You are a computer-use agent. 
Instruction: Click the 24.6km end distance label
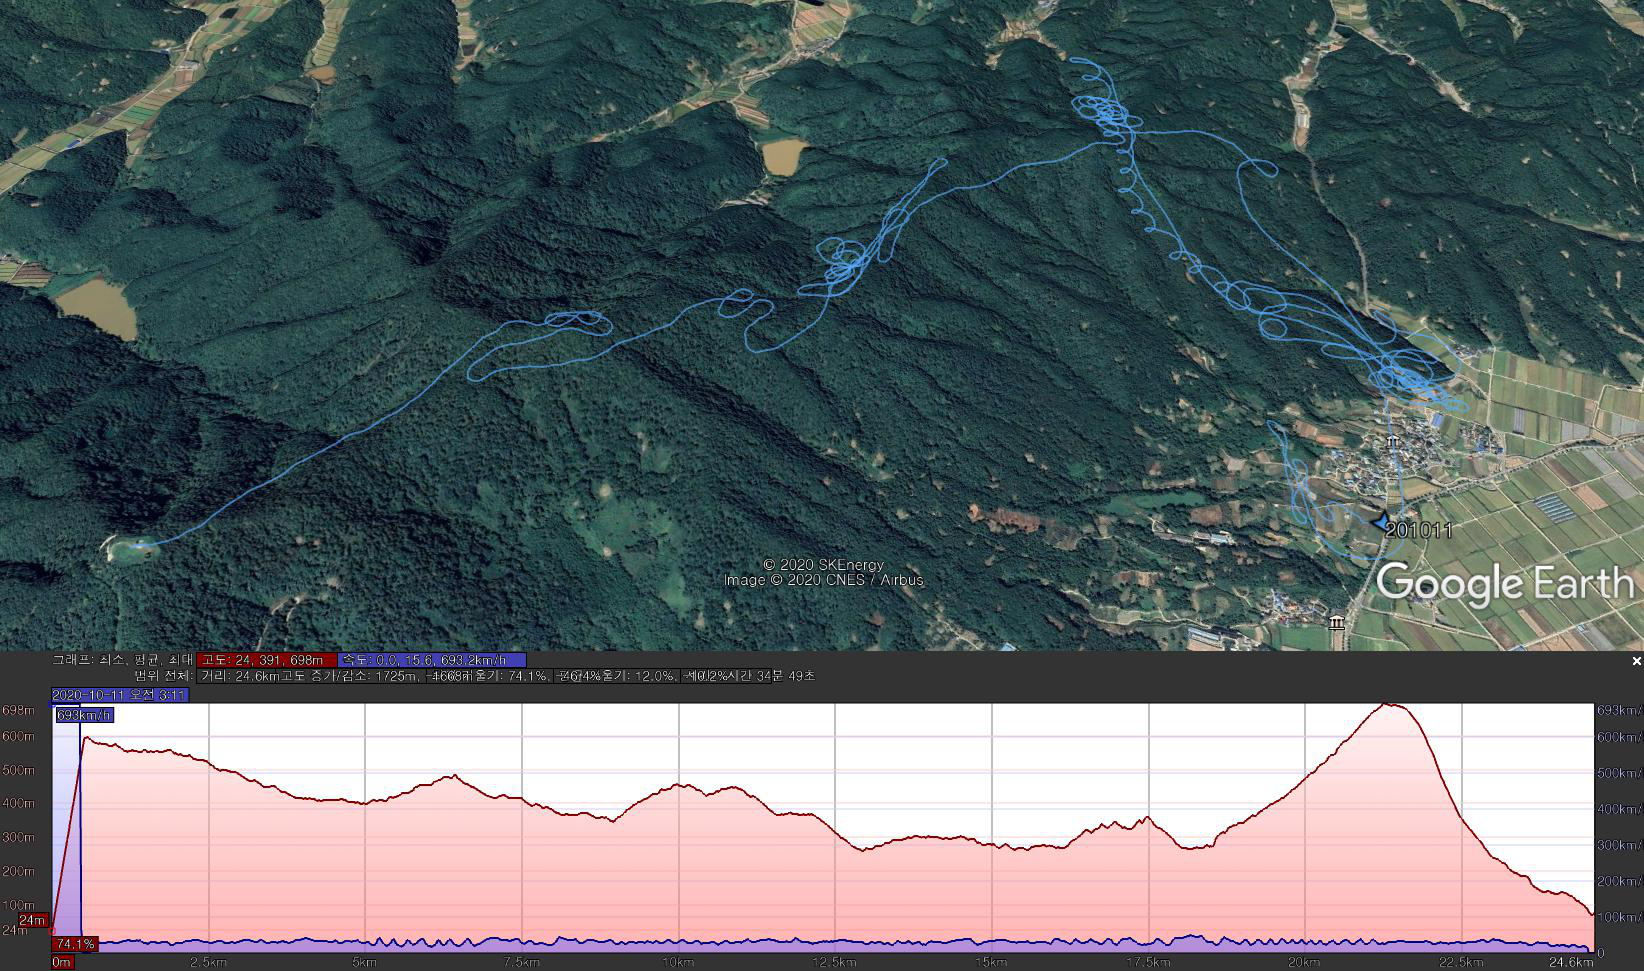1571,962
